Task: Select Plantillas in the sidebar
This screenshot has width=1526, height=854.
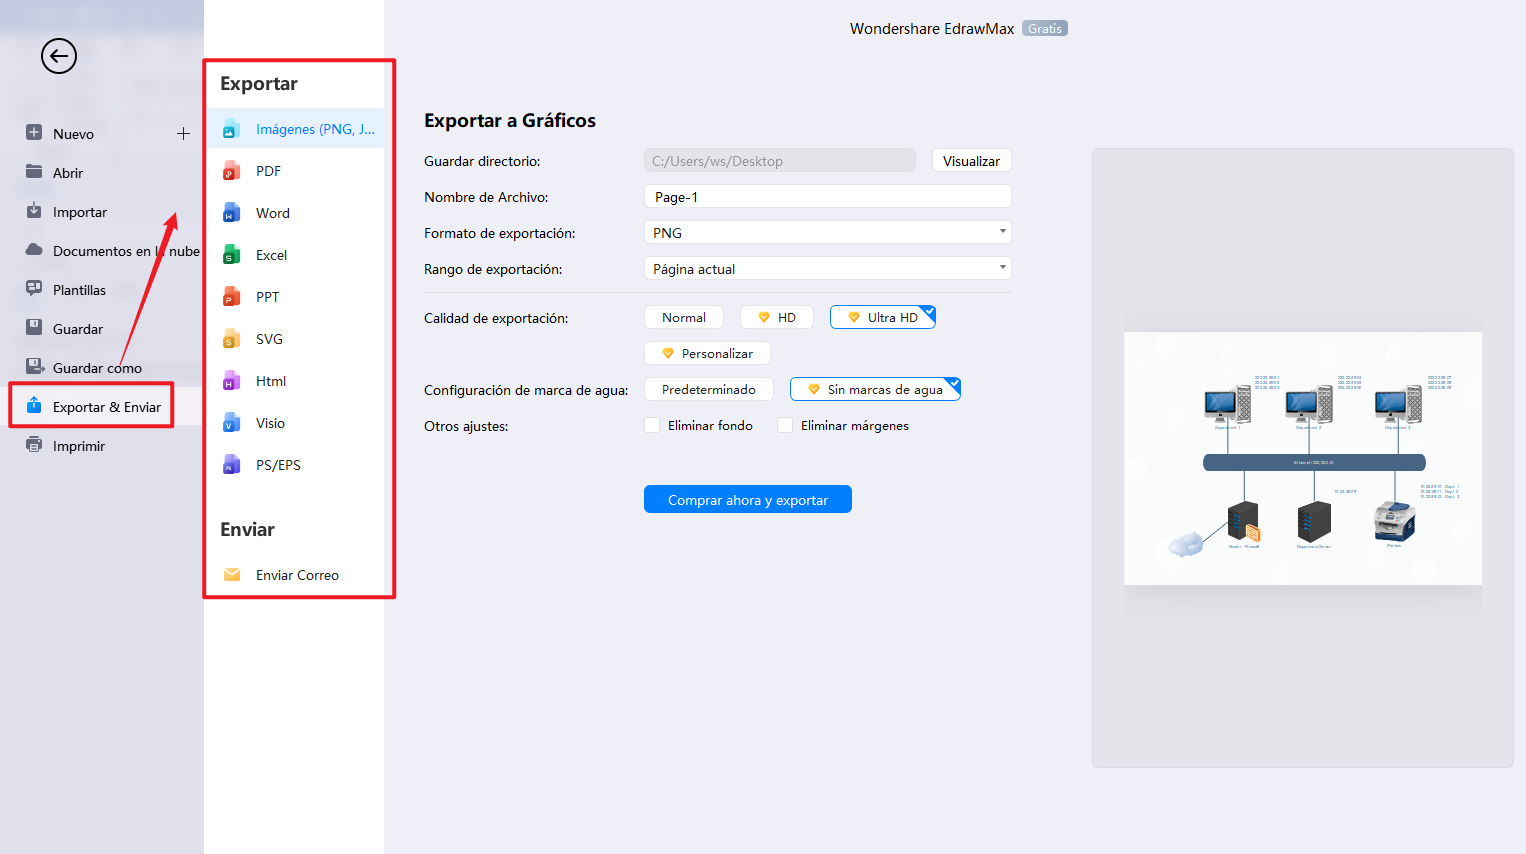Action: (80, 289)
